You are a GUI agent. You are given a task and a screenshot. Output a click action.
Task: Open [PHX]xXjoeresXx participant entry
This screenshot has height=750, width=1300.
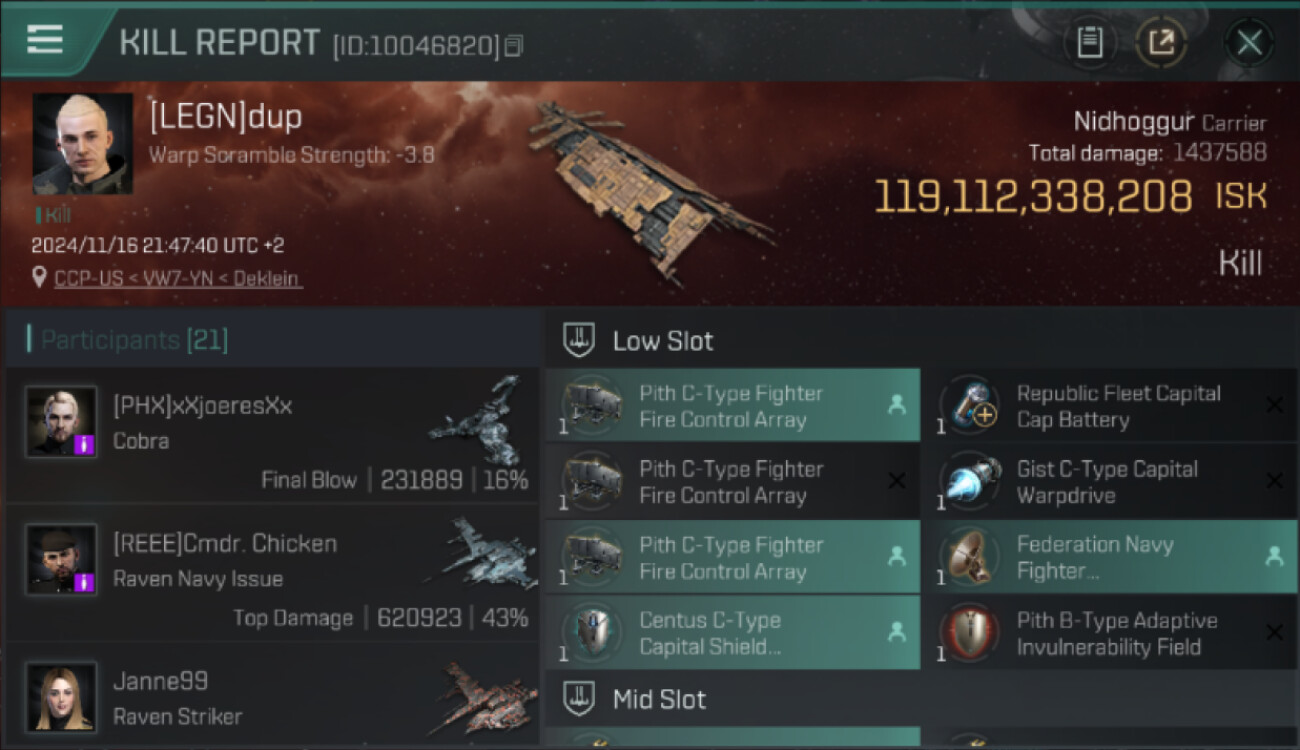272,435
